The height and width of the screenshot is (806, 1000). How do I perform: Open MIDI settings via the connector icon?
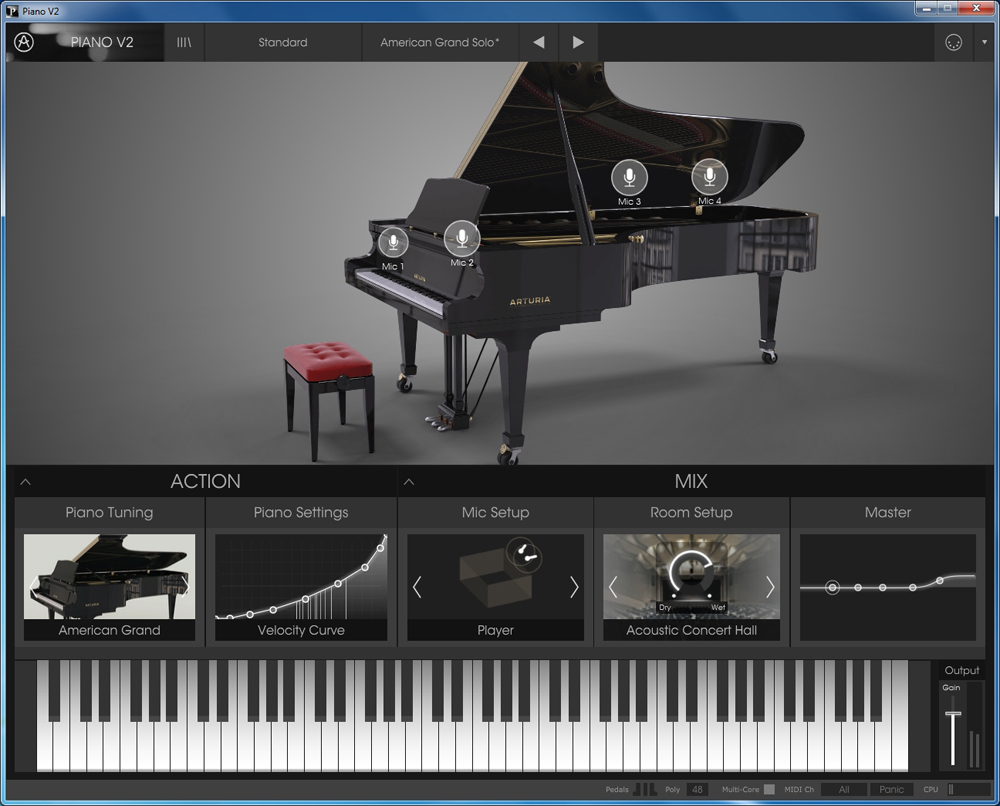(x=952, y=43)
